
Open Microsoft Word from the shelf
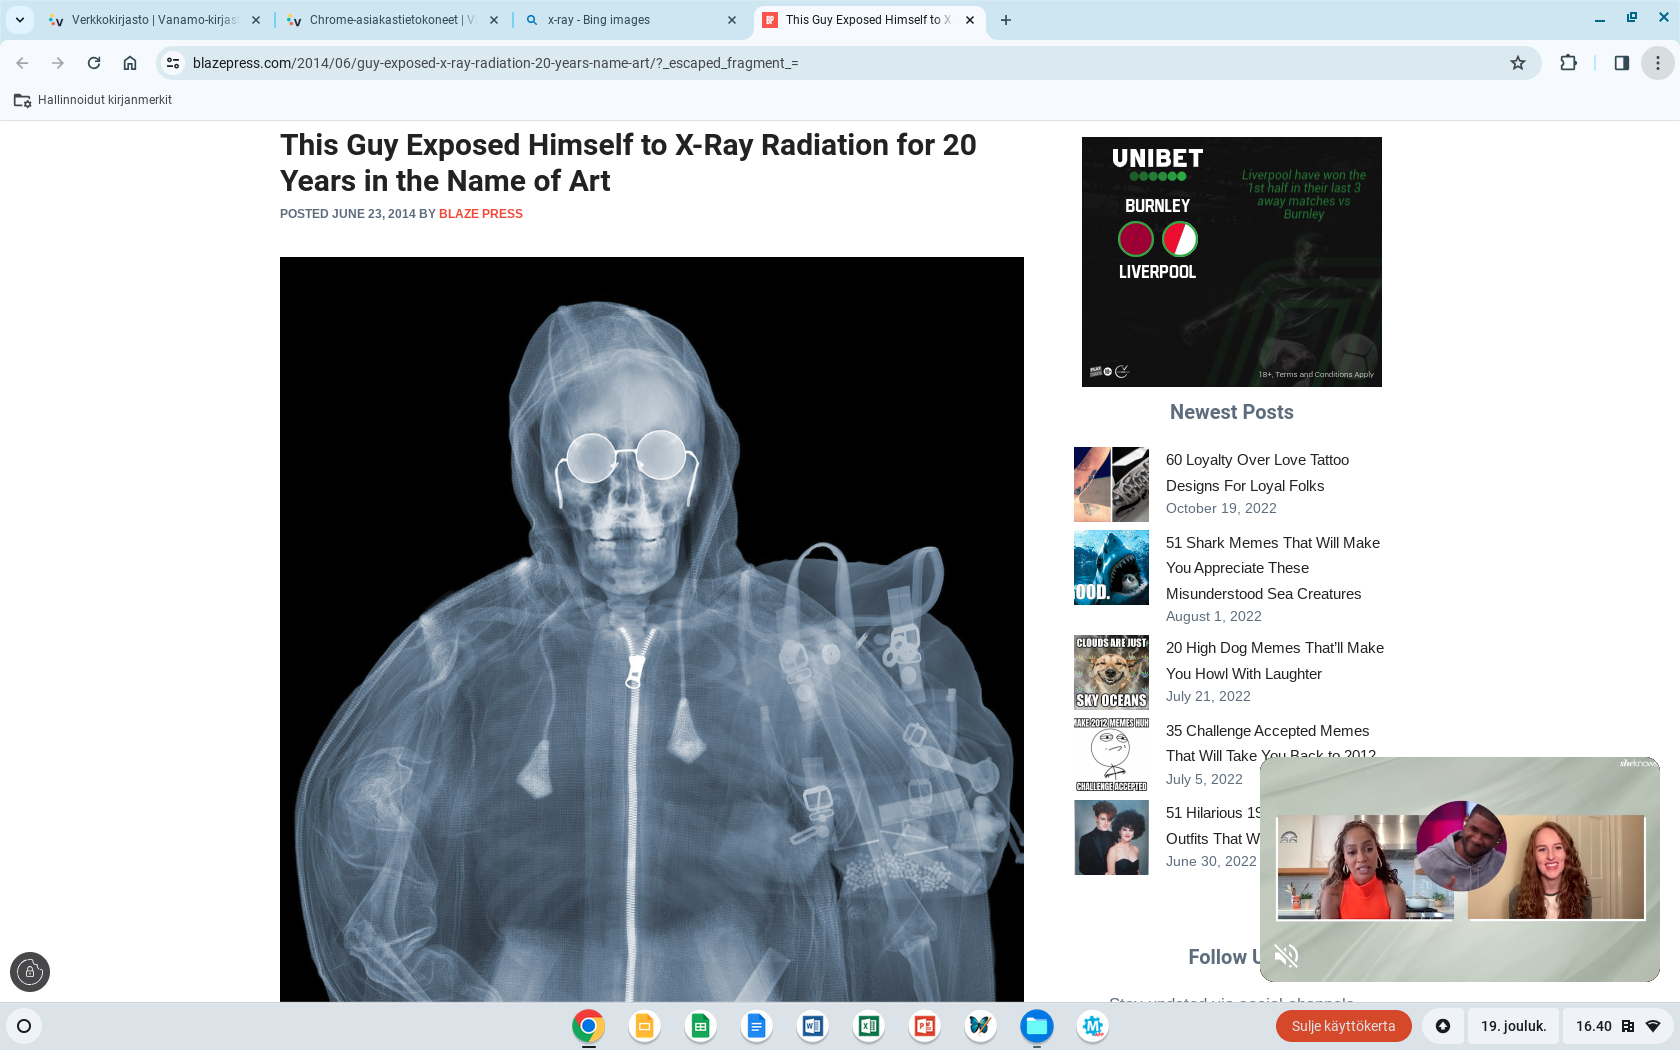(x=812, y=1026)
